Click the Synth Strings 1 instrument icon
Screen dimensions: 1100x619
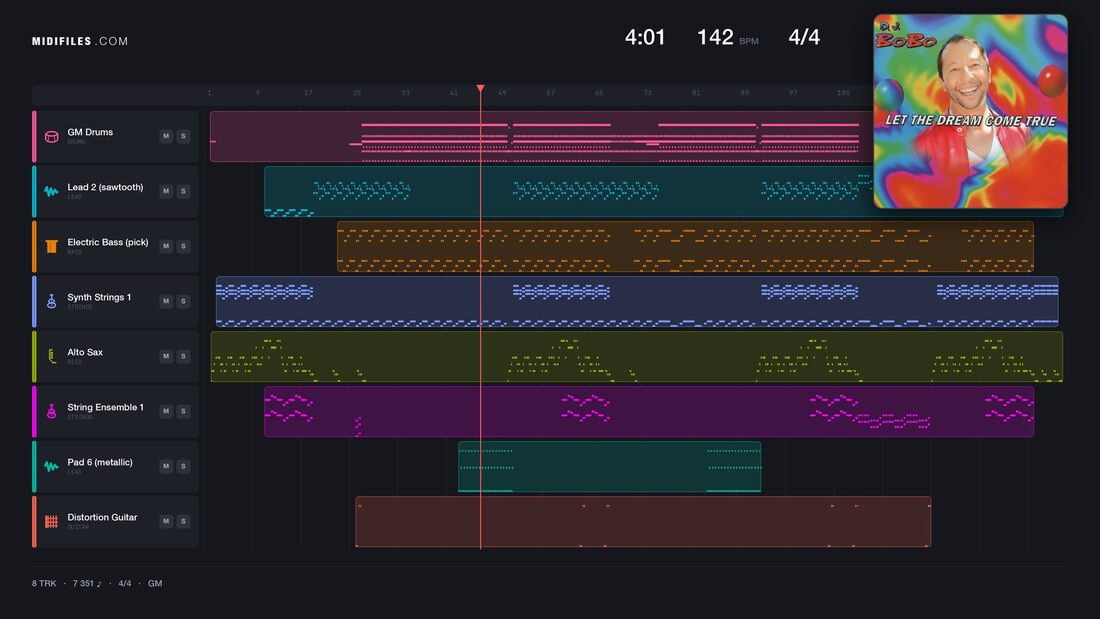click(x=51, y=301)
